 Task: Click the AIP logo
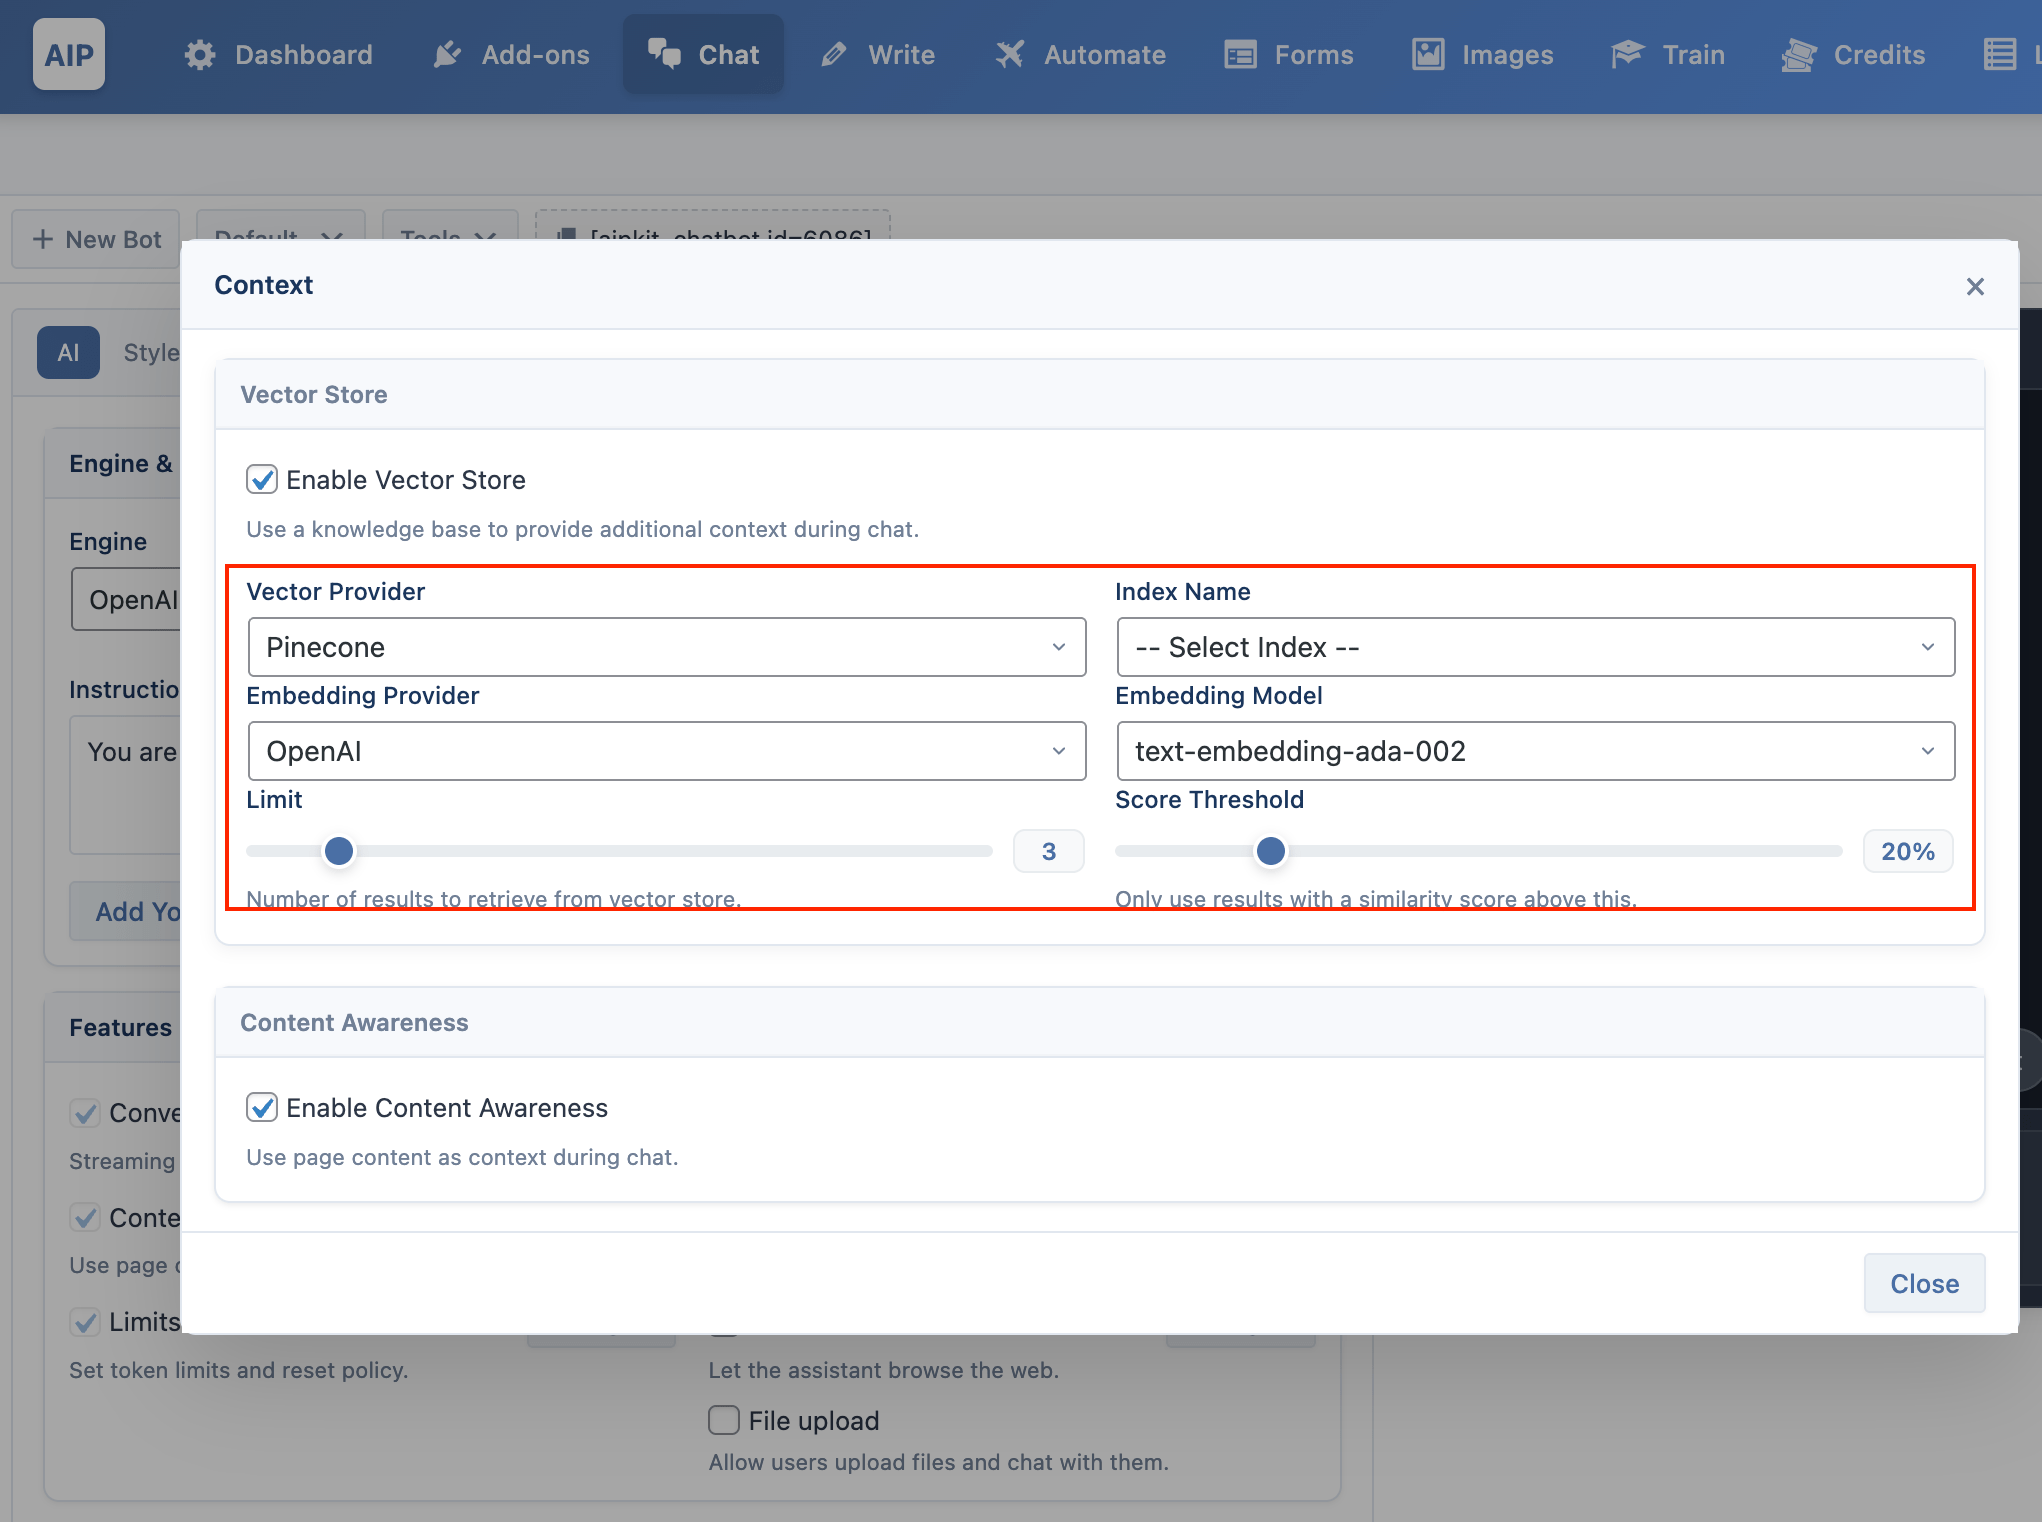coord(68,55)
